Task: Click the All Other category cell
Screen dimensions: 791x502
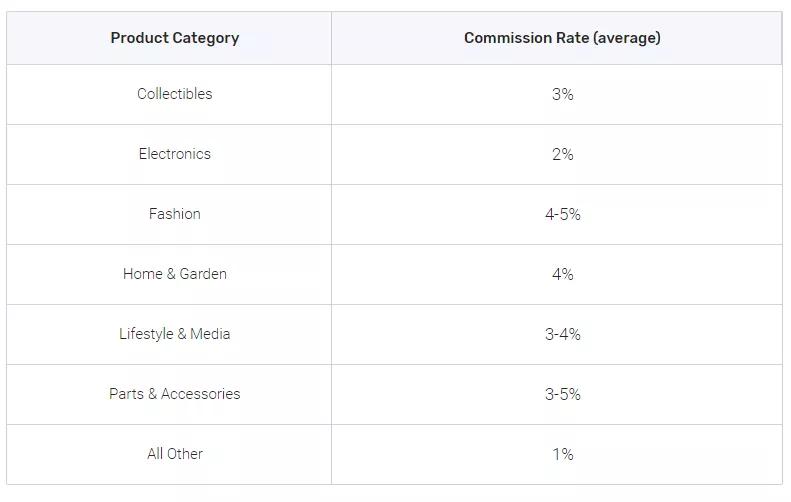Action: (x=175, y=454)
